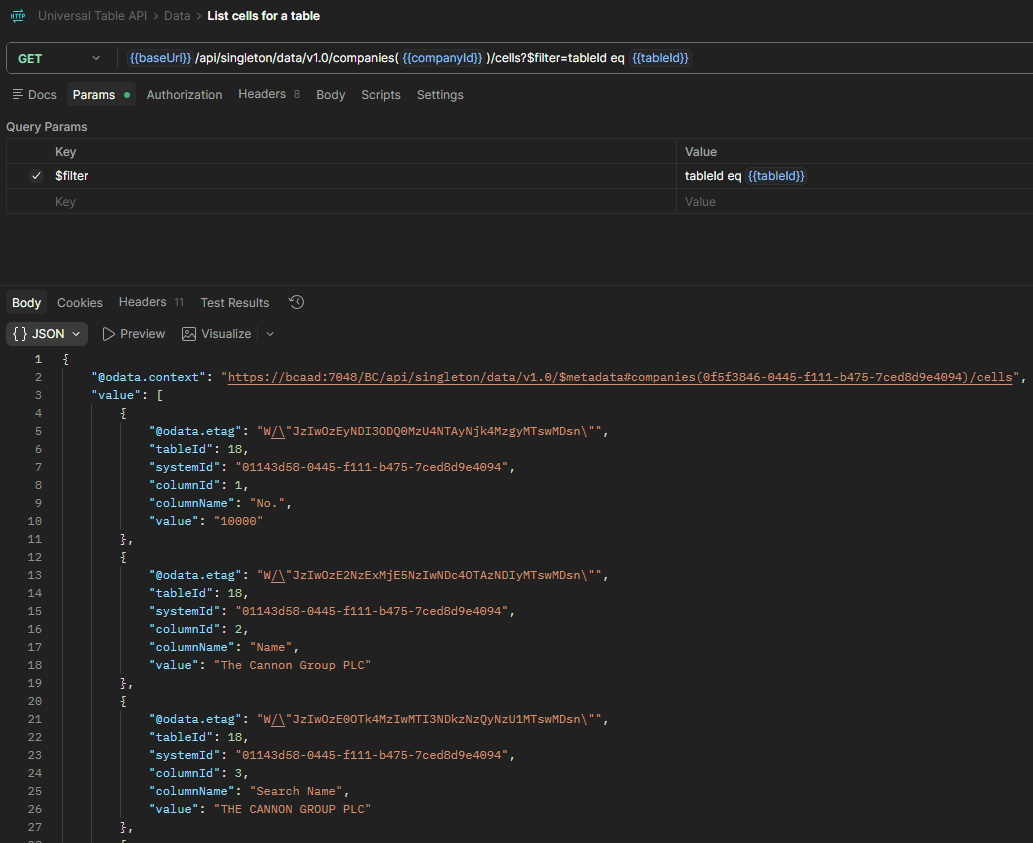Click line number 3 in gutter
The width and height of the screenshot is (1033, 843).
click(x=38, y=395)
